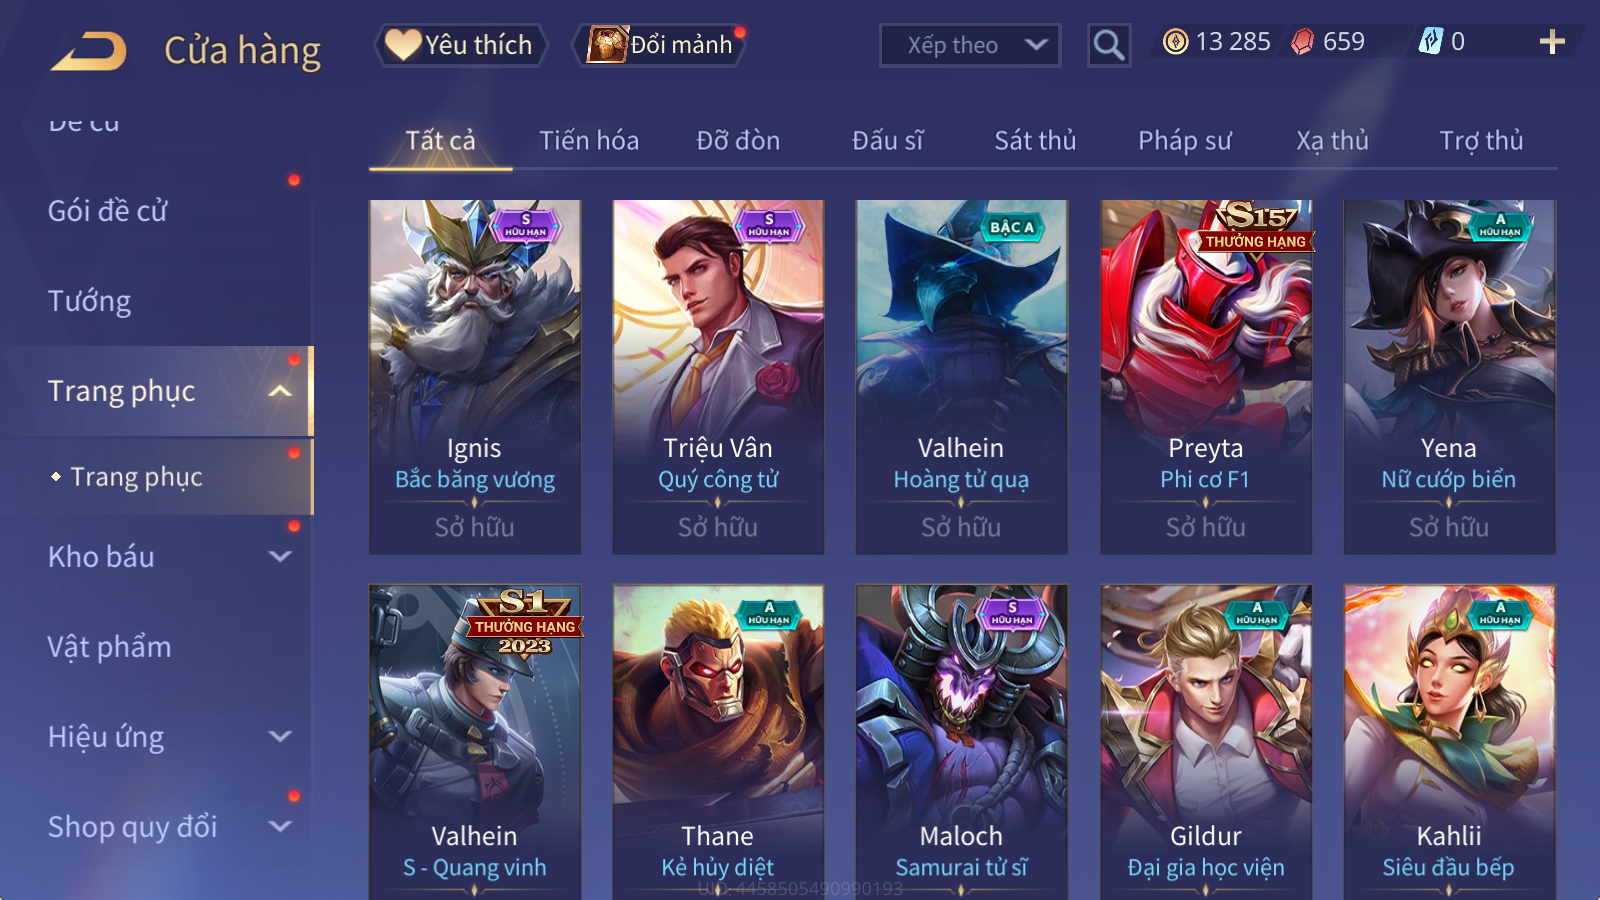Tap the red gem currency icon
Image resolution: width=1600 pixels, height=900 pixels.
1302,42
